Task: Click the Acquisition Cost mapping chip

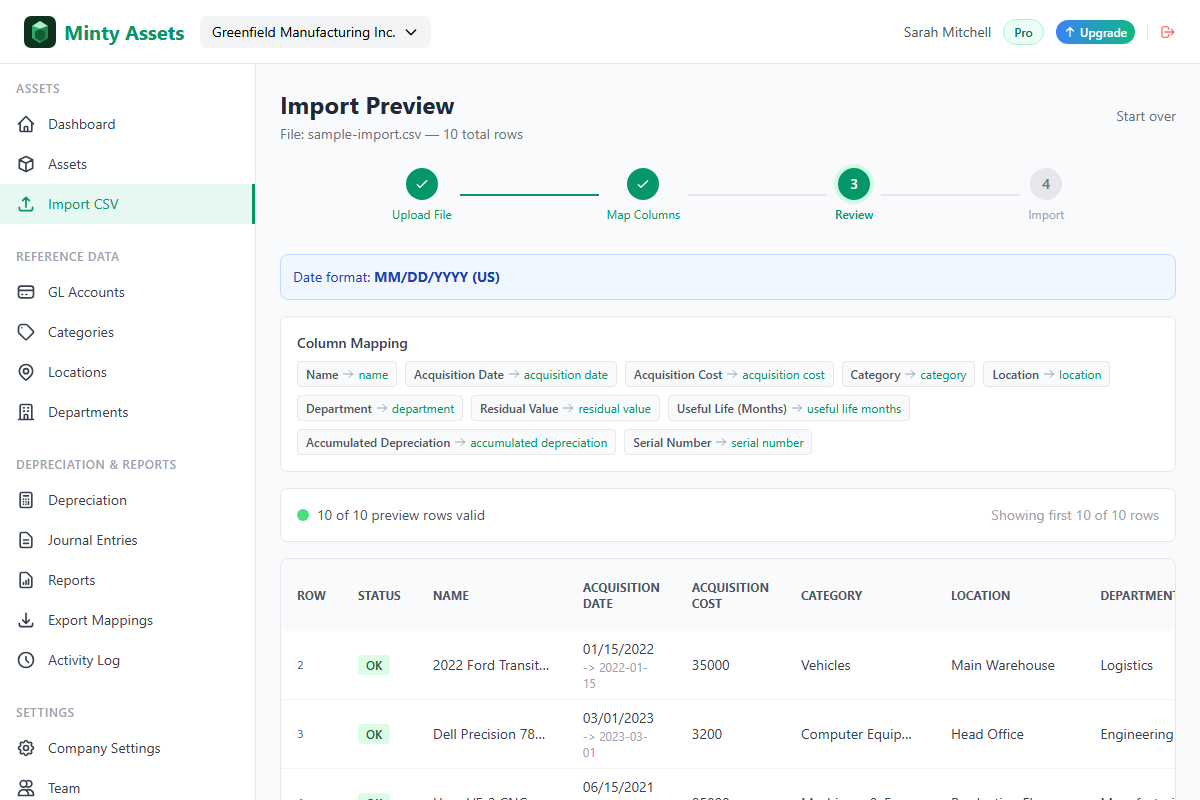Action: (x=729, y=375)
